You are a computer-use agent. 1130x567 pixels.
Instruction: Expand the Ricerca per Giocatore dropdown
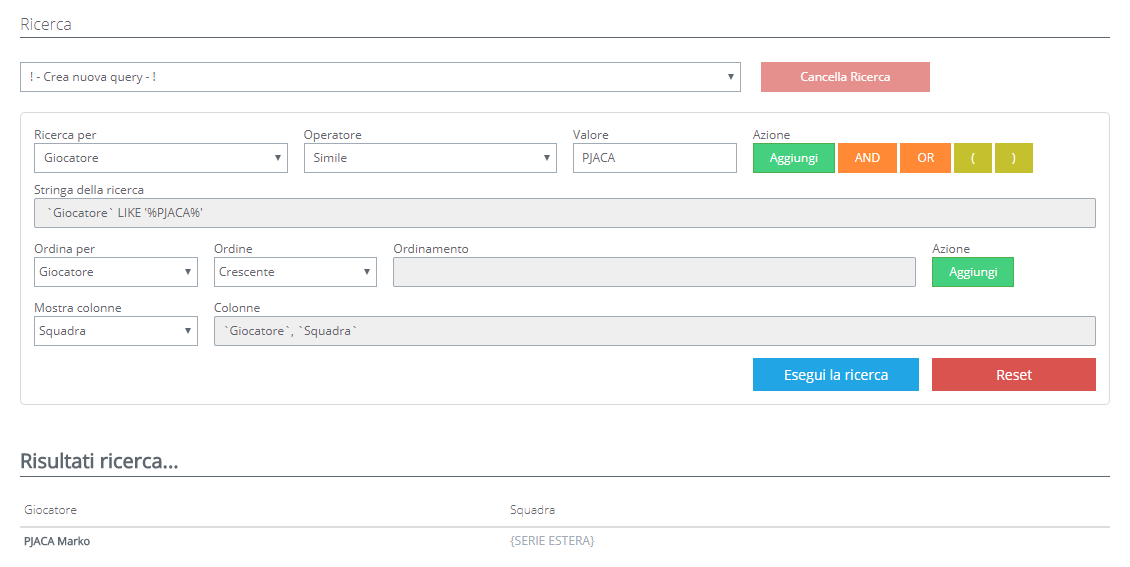point(160,158)
